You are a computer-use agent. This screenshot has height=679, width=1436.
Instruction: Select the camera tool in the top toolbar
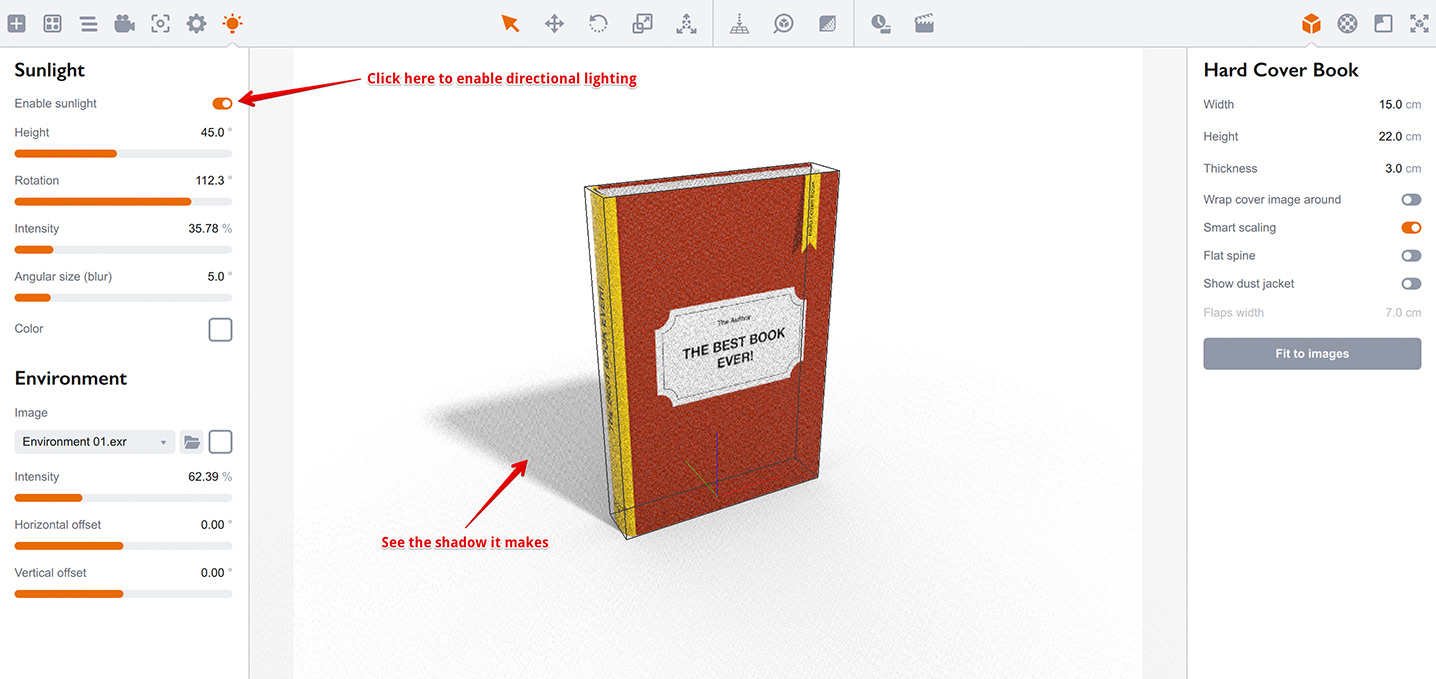pos(124,22)
